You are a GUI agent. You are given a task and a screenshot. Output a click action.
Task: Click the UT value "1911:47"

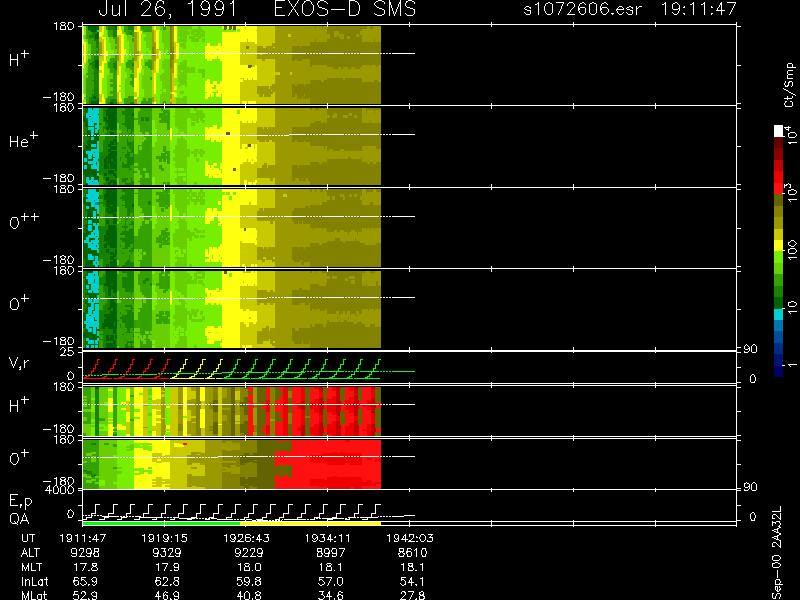pos(83,538)
